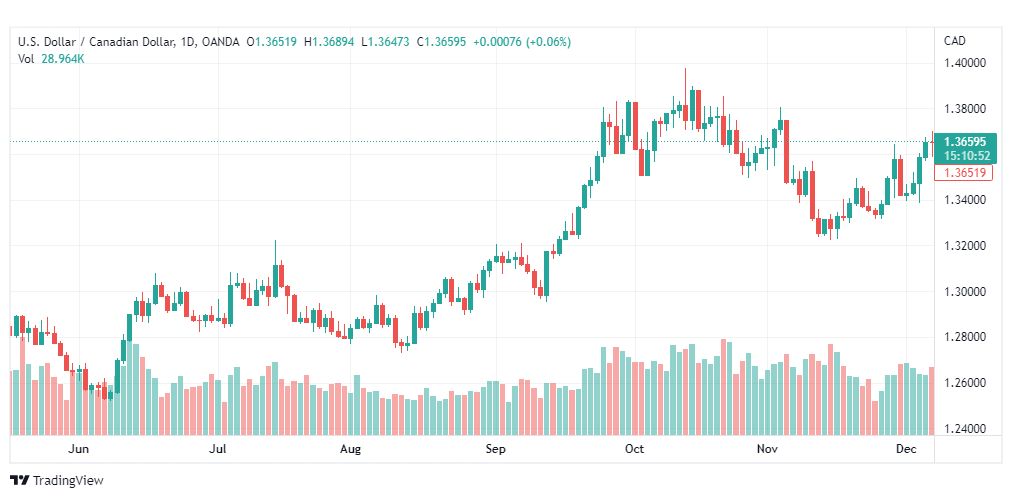Screen dimensions: 1012x498
Task: Click the Aug label on time axis
Action: 350,449
